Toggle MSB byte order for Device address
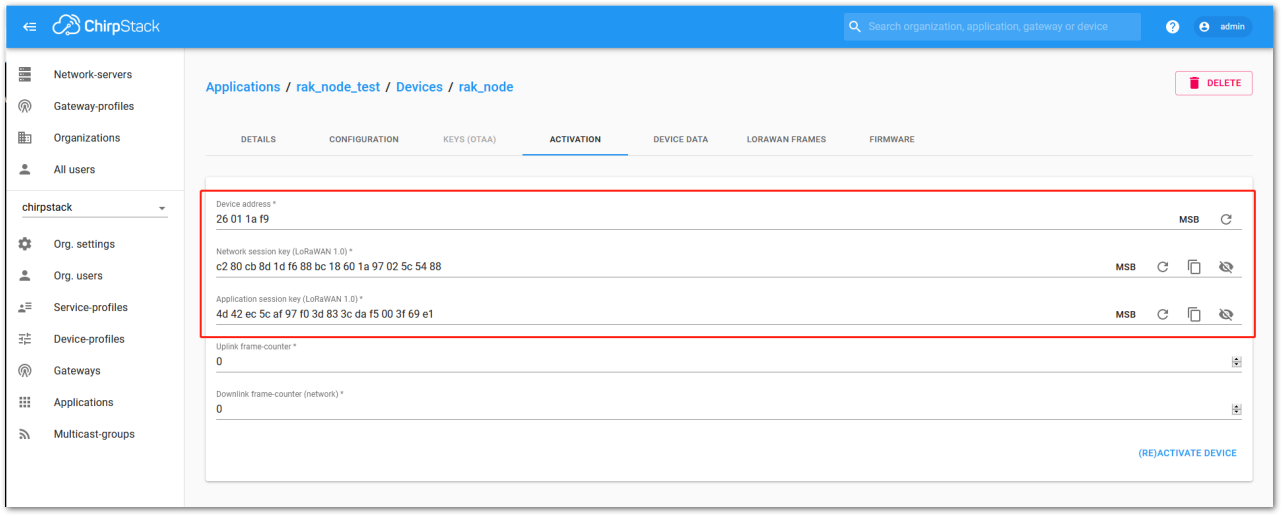Image resolution: width=1282 pixels, height=516 pixels. pyautogui.click(x=1189, y=220)
